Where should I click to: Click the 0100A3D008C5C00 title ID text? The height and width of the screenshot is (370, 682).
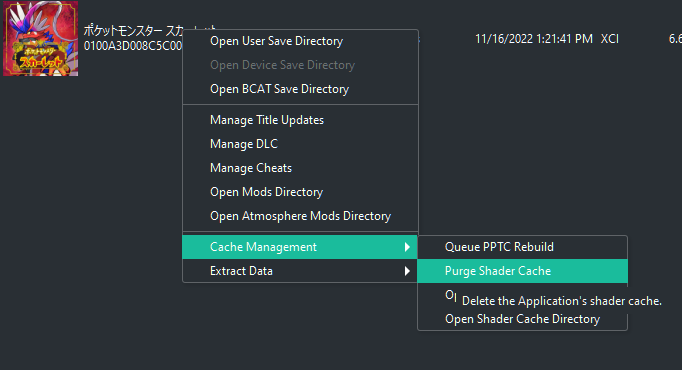133,46
